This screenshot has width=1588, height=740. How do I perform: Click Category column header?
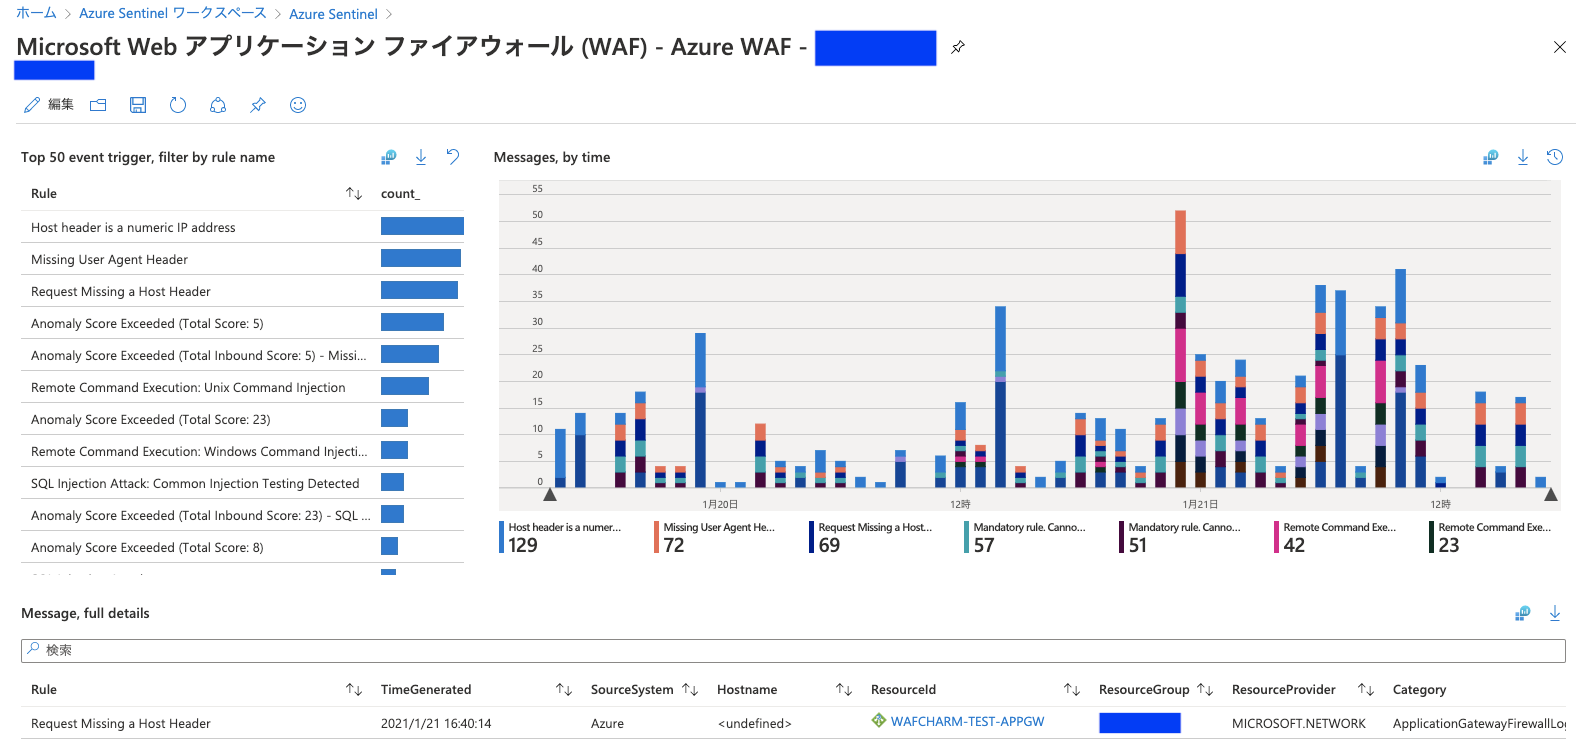pos(1419,689)
